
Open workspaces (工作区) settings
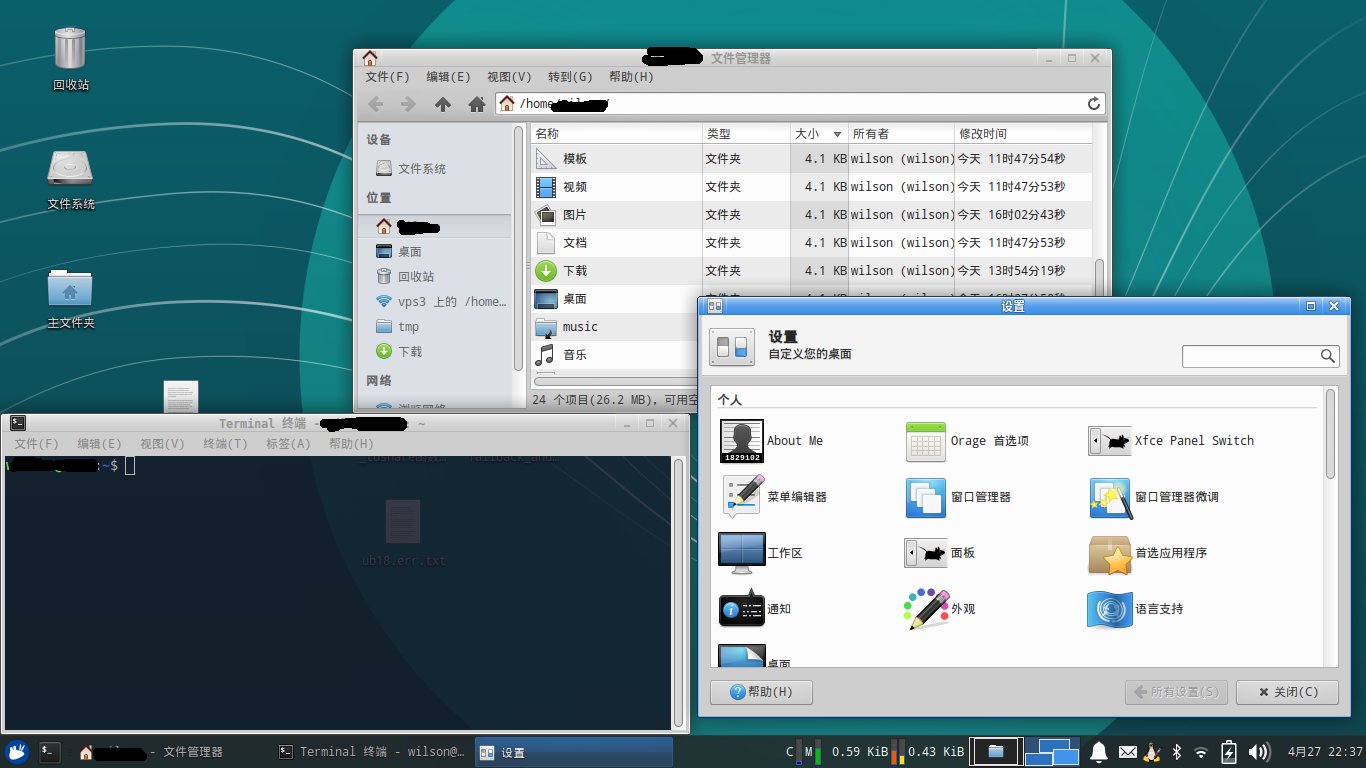pyautogui.click(x=741, y=553)
